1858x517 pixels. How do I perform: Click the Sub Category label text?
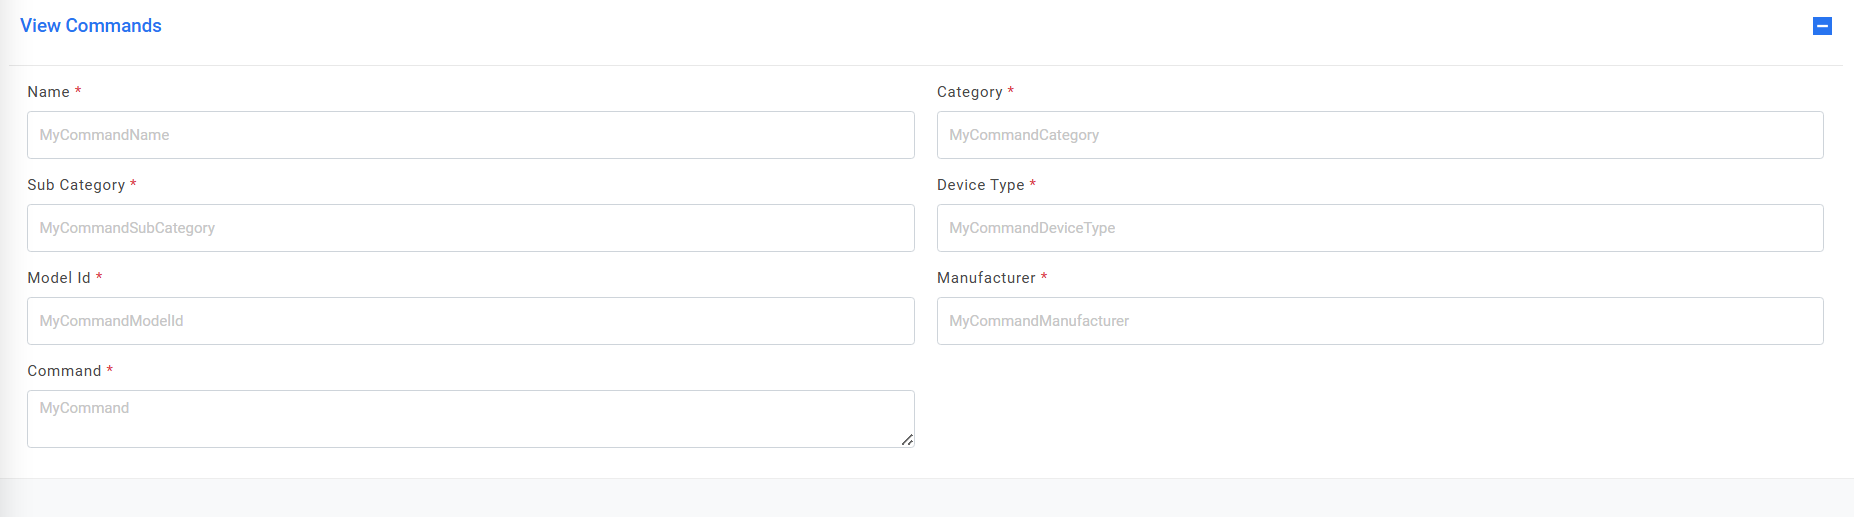coord(76,185)
